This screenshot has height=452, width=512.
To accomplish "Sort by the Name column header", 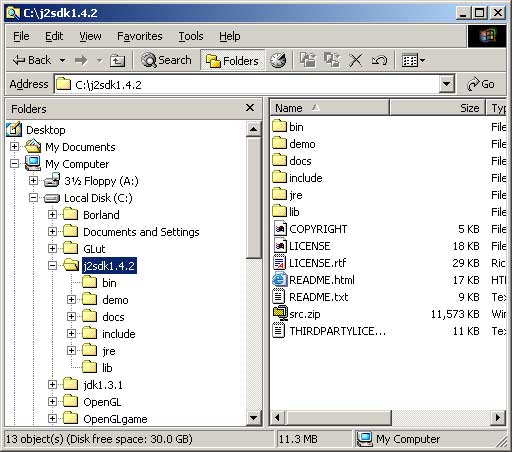I will tap(329, 108).
